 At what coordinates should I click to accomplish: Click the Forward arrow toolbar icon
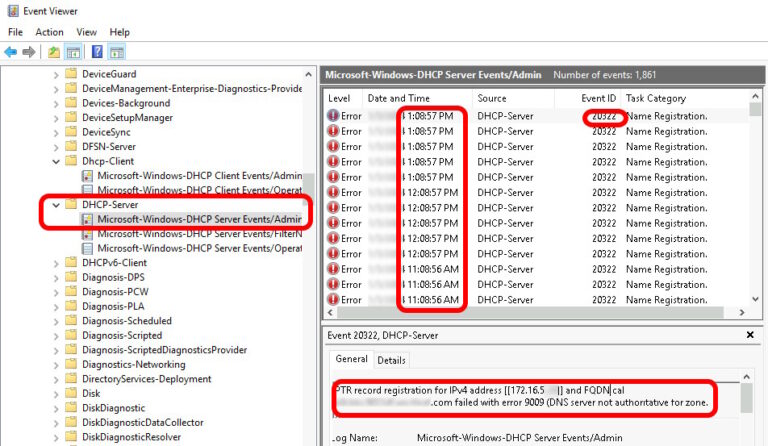coord(28,51)
